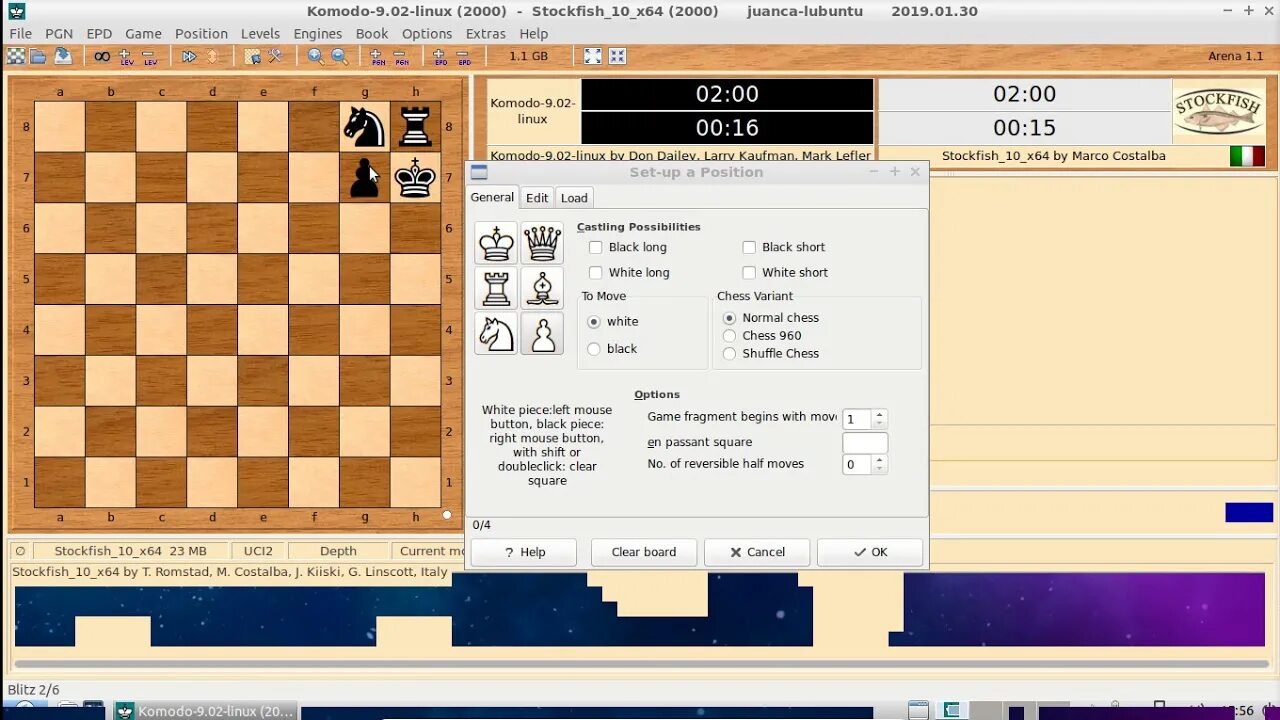Select the knight piece in Set-up dialog
Screen dimensions: 1280x720
(496, 333)
